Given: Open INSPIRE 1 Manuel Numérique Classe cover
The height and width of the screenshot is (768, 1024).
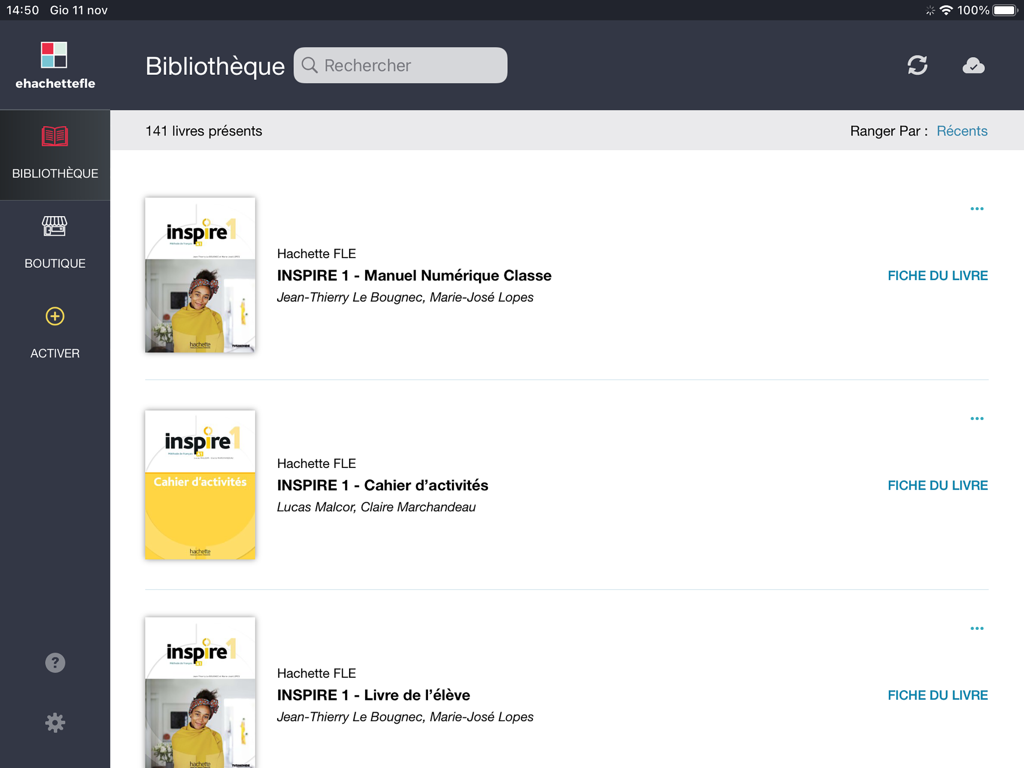Looking at the screenshot, I should (x=200, y=275).
